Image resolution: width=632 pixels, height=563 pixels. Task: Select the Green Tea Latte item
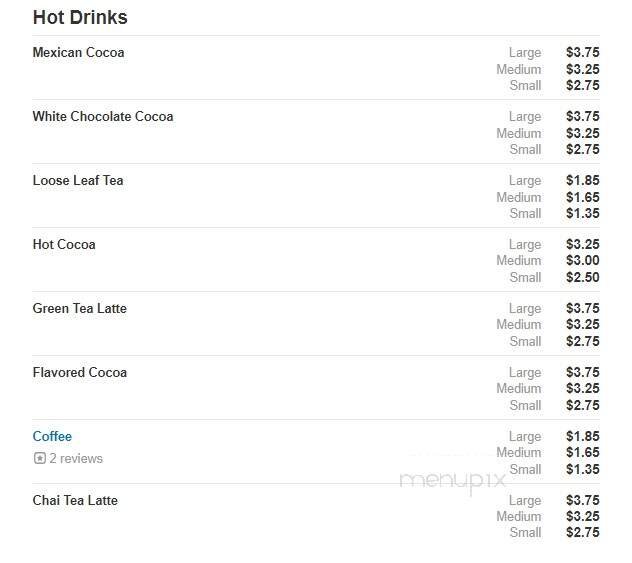point(79,308)
